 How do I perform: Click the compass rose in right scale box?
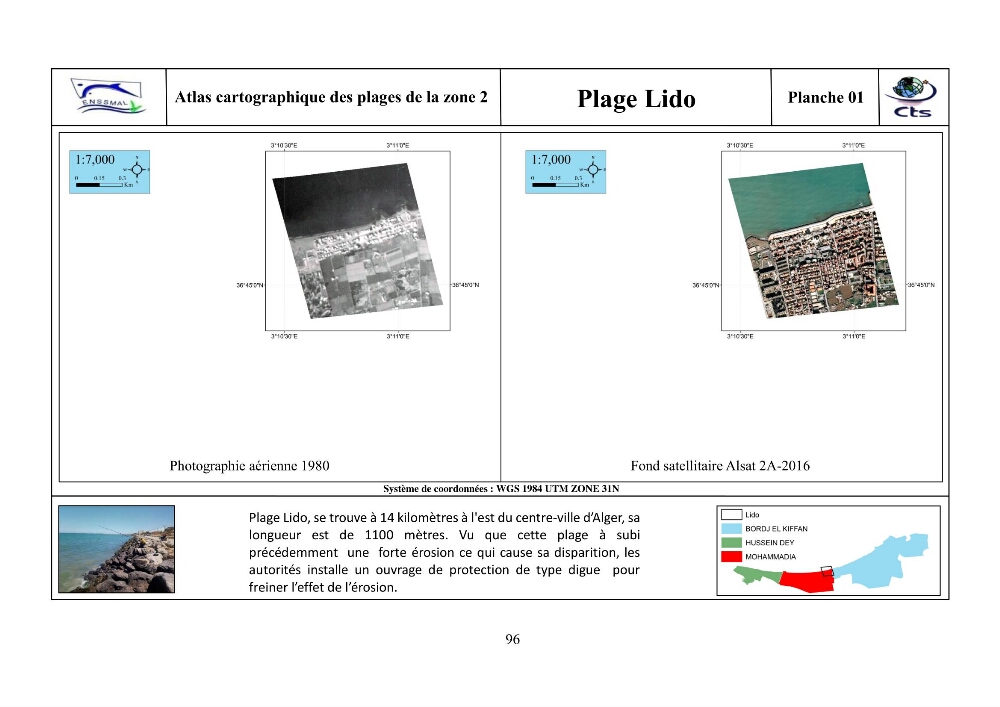(593, 170)
